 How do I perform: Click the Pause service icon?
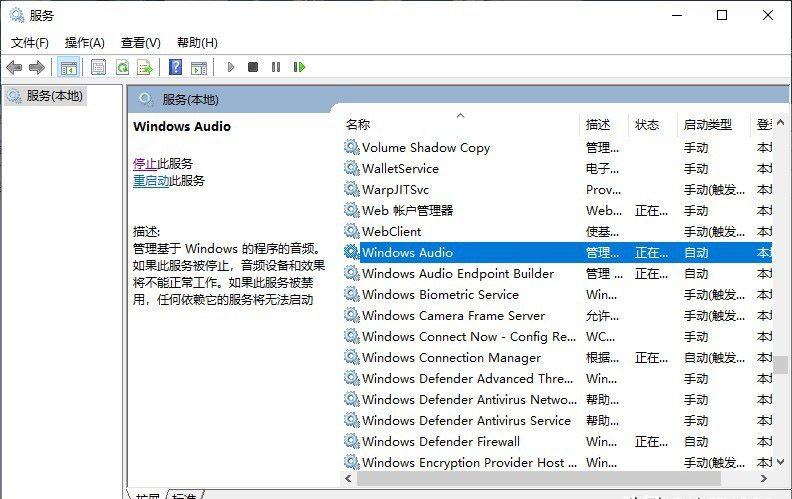[276, 67]
